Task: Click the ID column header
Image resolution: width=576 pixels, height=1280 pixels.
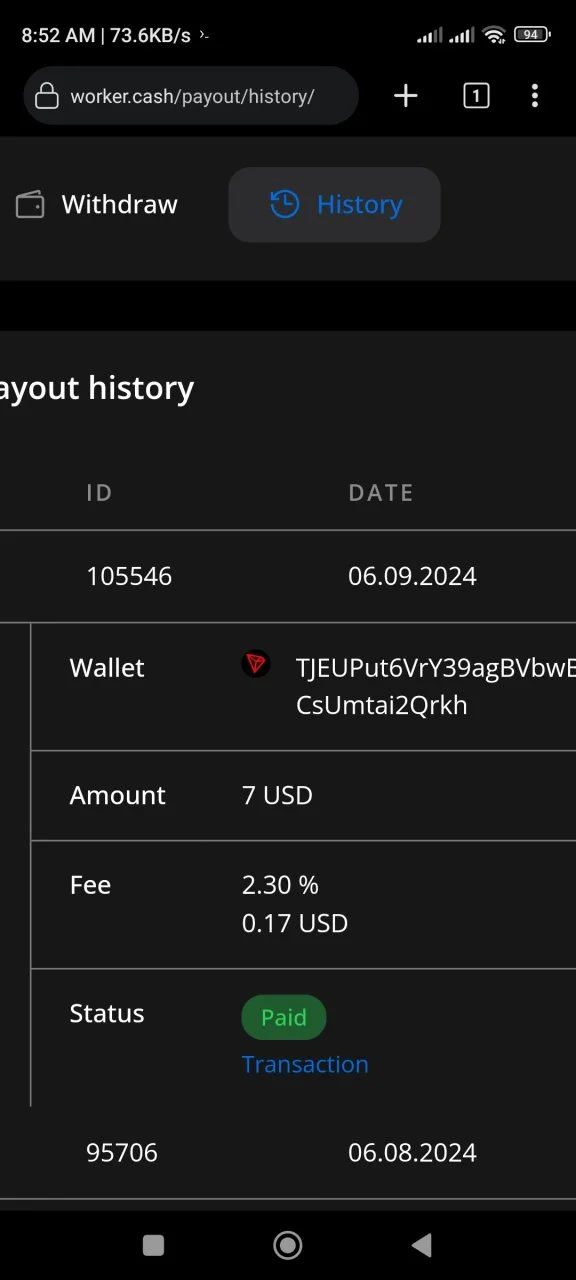Action: 99,492
